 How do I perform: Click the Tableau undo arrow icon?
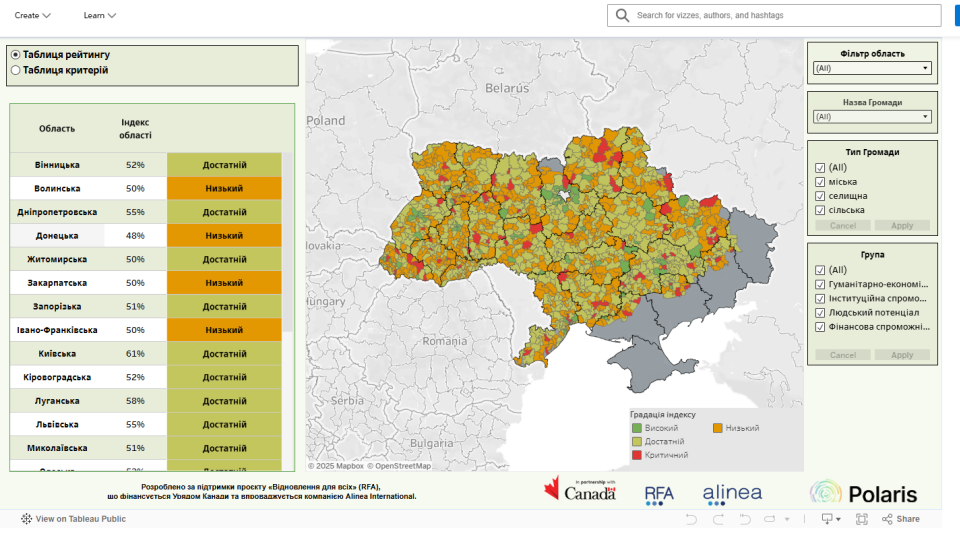(x=691, y=519)
